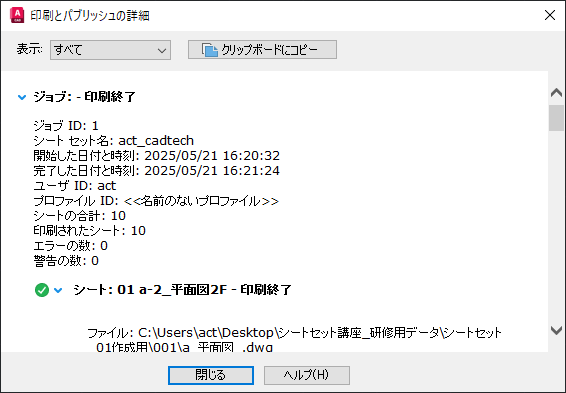Image resolution: width=566 pixels, height=393 pixels.
Task: Close the 印刷とパブリッシュの詳細 dialog
Action: 550,15
